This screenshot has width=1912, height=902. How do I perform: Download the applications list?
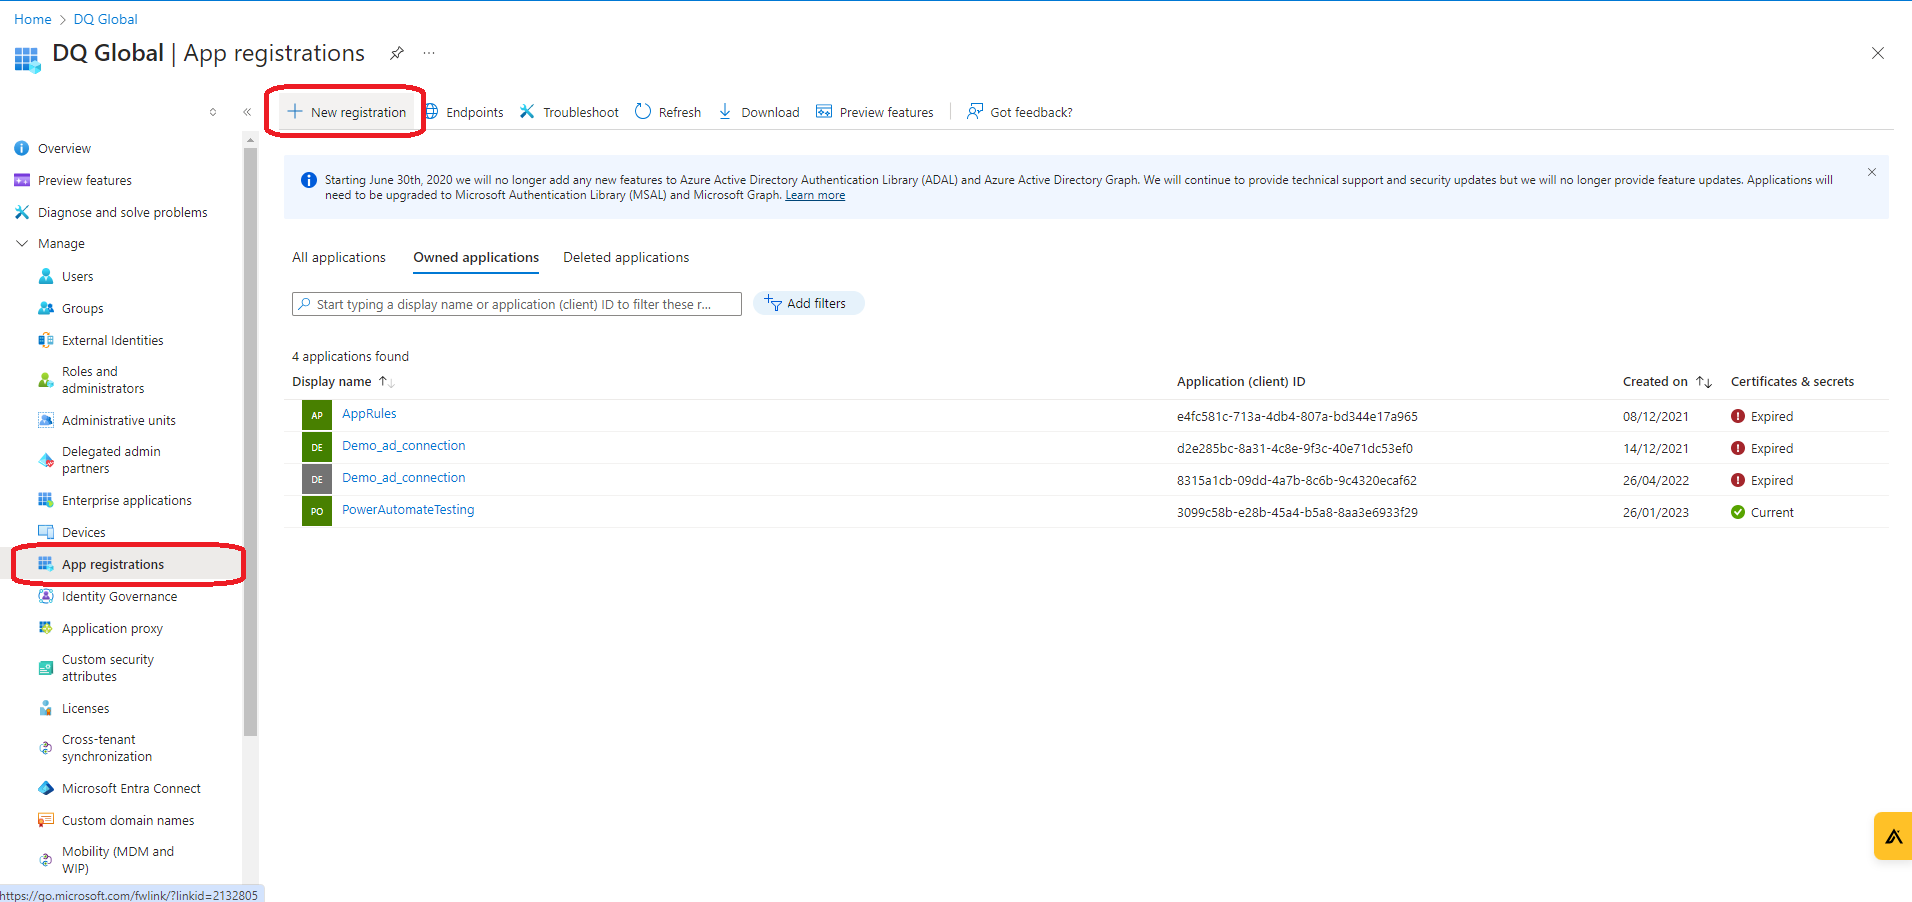(759, 112)
